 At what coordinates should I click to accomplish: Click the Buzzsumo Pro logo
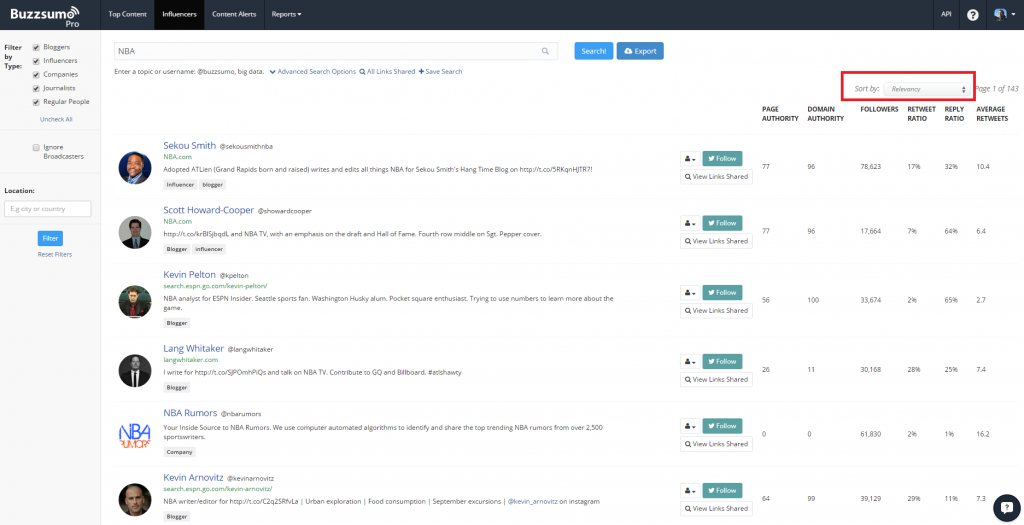click(x=47, y=15)
